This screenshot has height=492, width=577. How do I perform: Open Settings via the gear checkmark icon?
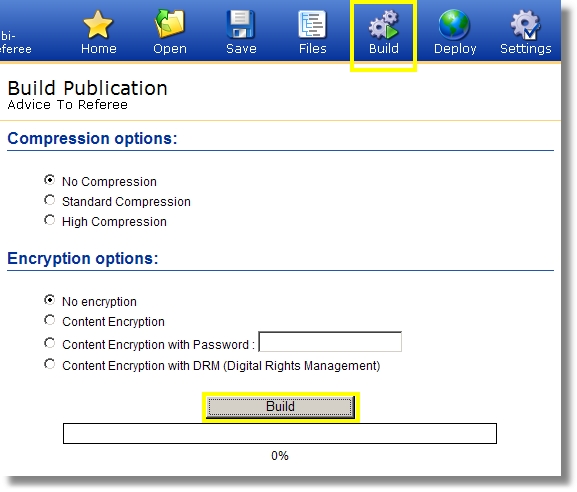525,25
